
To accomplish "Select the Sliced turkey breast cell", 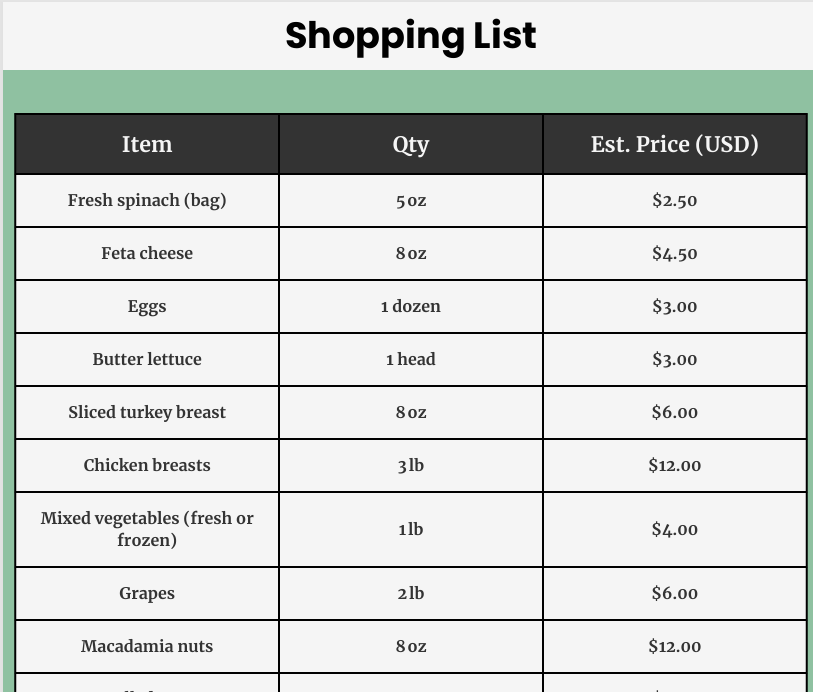I will click(x=147, y=412).
